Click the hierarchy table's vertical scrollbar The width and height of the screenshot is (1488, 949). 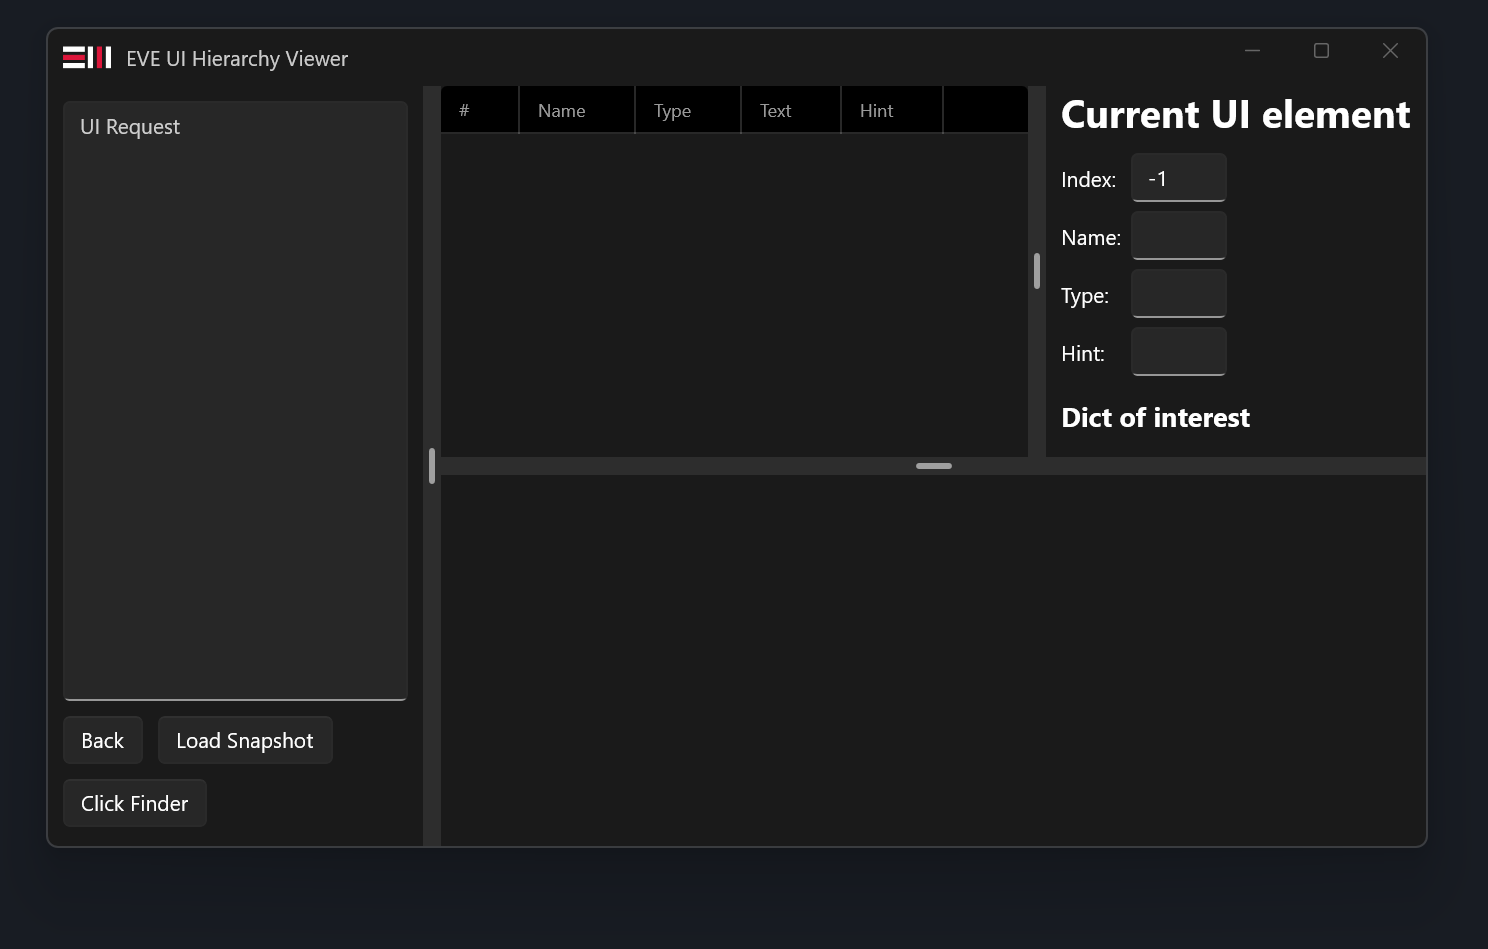[x=1035, y=271]
